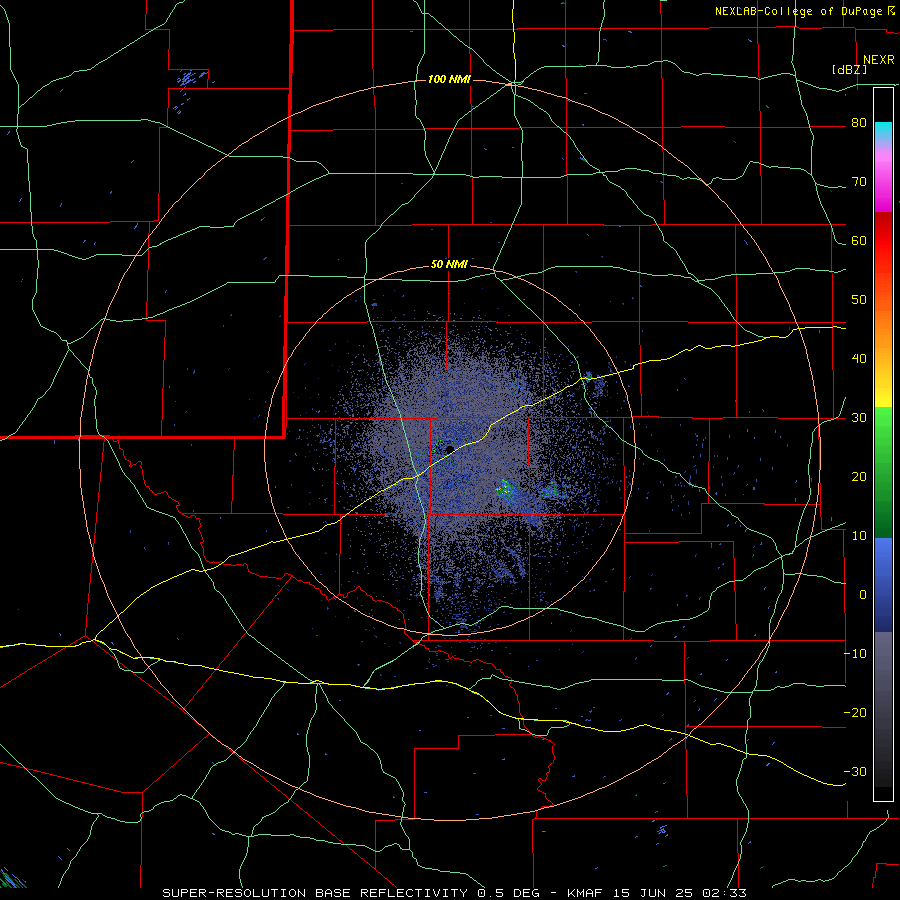Select the 50 NMI range ring label
900x900 pixels.
(x=449, y=264)
